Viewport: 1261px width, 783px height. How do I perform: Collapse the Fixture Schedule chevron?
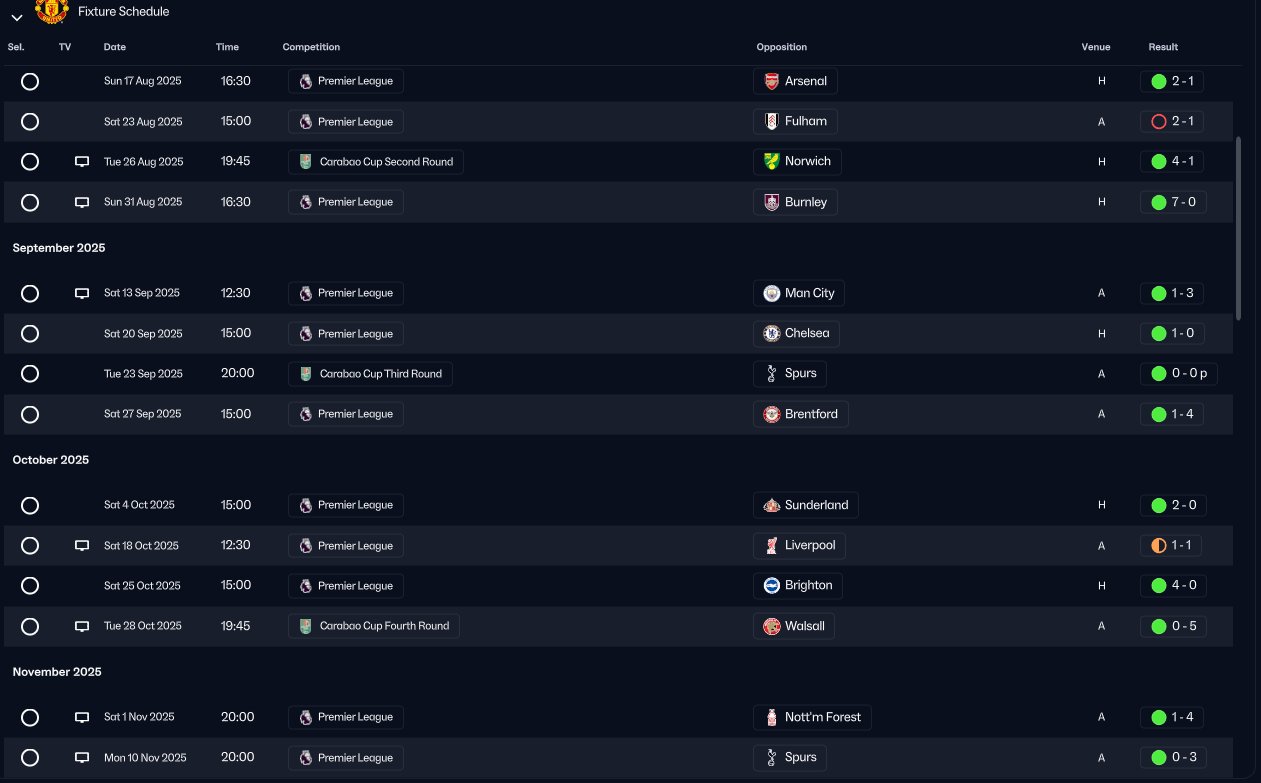click(17, 18)
